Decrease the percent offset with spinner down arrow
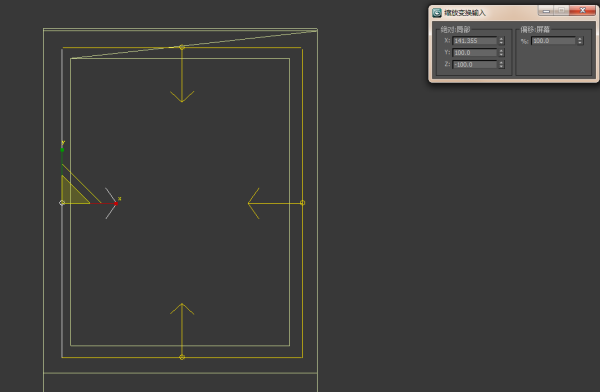The width and height of the screenshot is (600, 392). pyautogui.click(x=580, y=42)
